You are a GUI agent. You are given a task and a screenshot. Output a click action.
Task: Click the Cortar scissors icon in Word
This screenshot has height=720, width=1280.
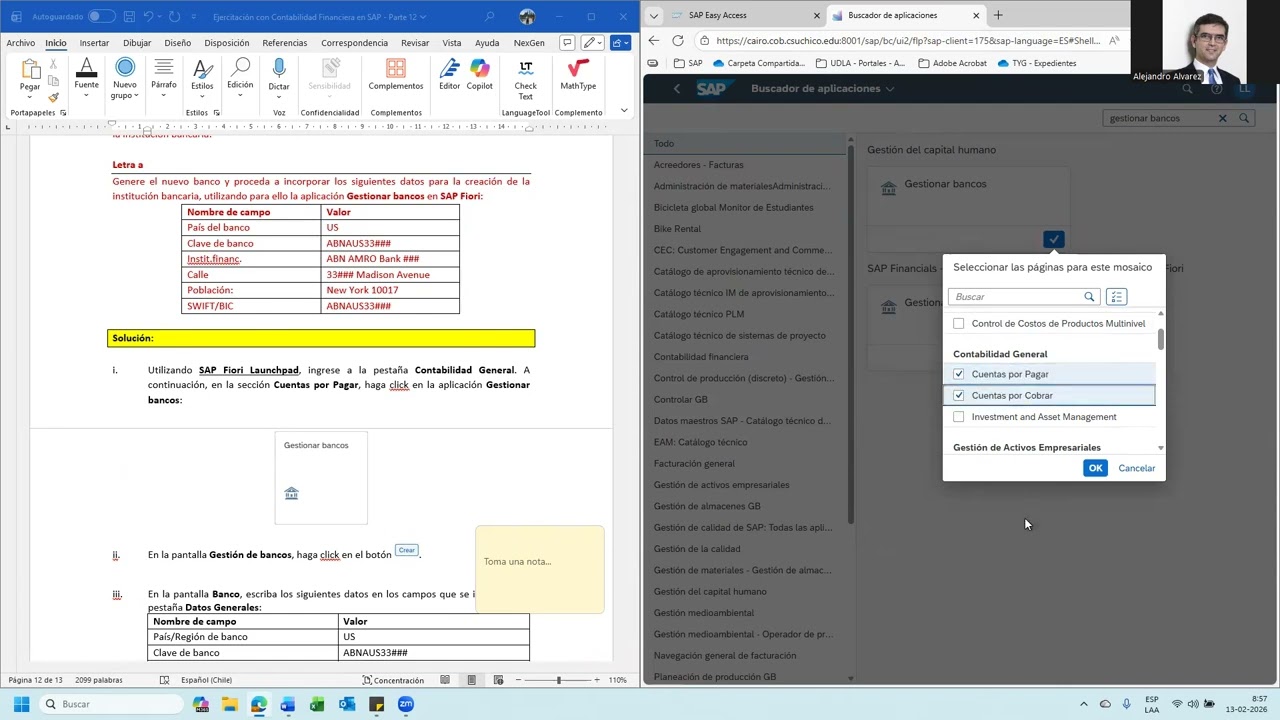tap(53, 64)
